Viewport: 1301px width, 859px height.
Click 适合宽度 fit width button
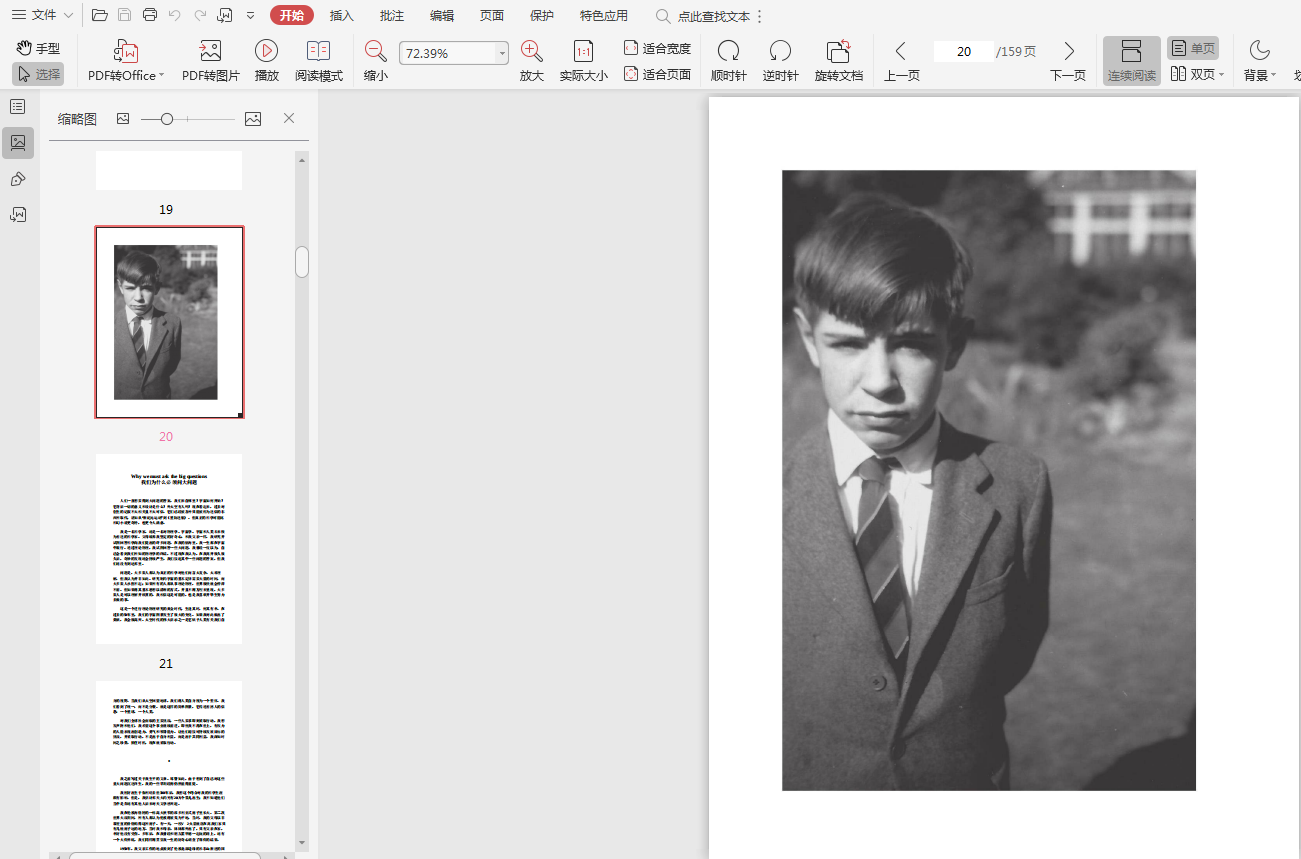click(657, 48)
